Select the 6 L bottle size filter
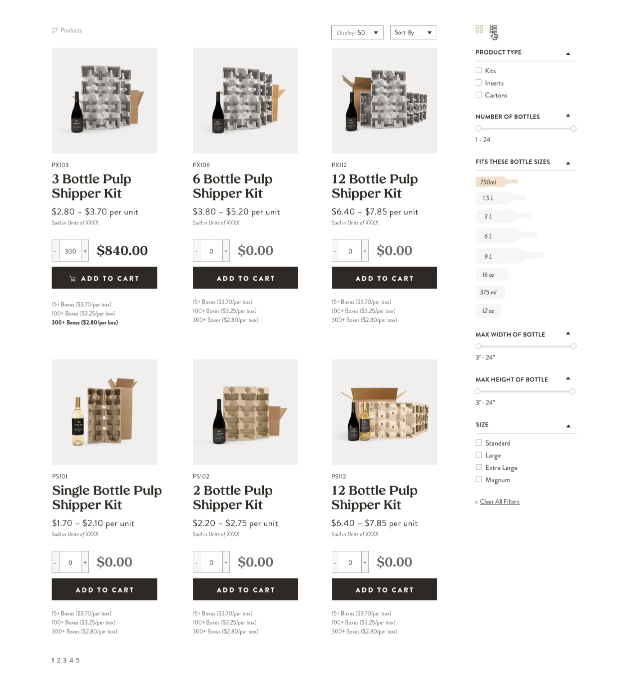The image size is (624, 695). point(506,236)
